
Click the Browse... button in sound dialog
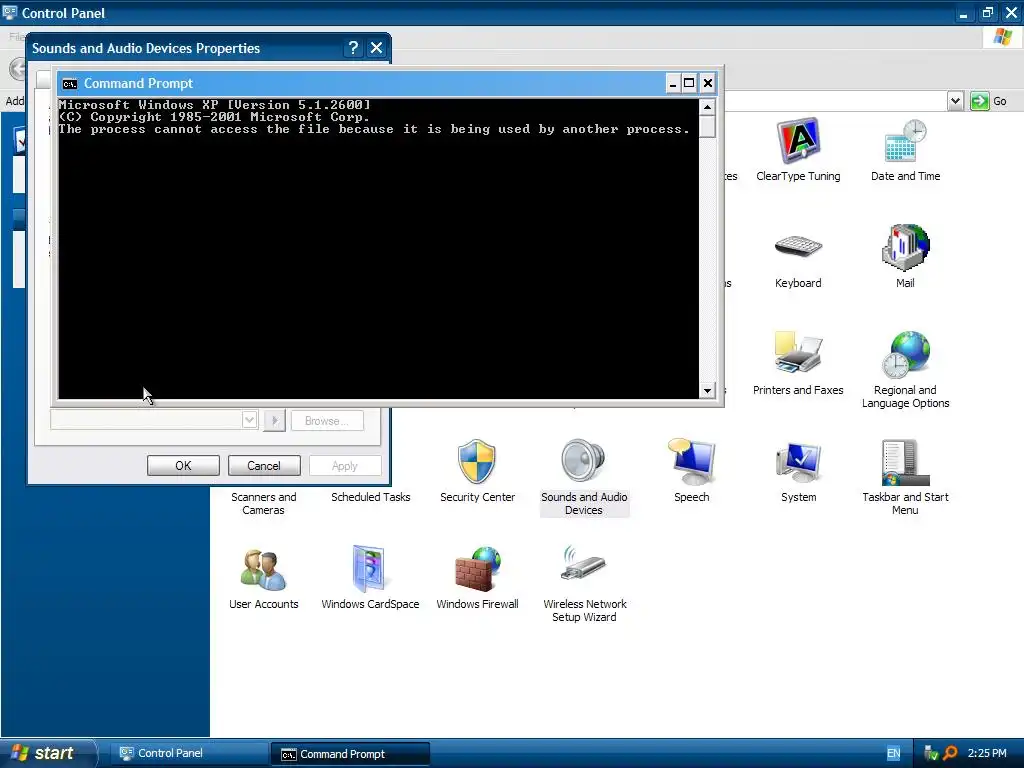tap(327, 421)
